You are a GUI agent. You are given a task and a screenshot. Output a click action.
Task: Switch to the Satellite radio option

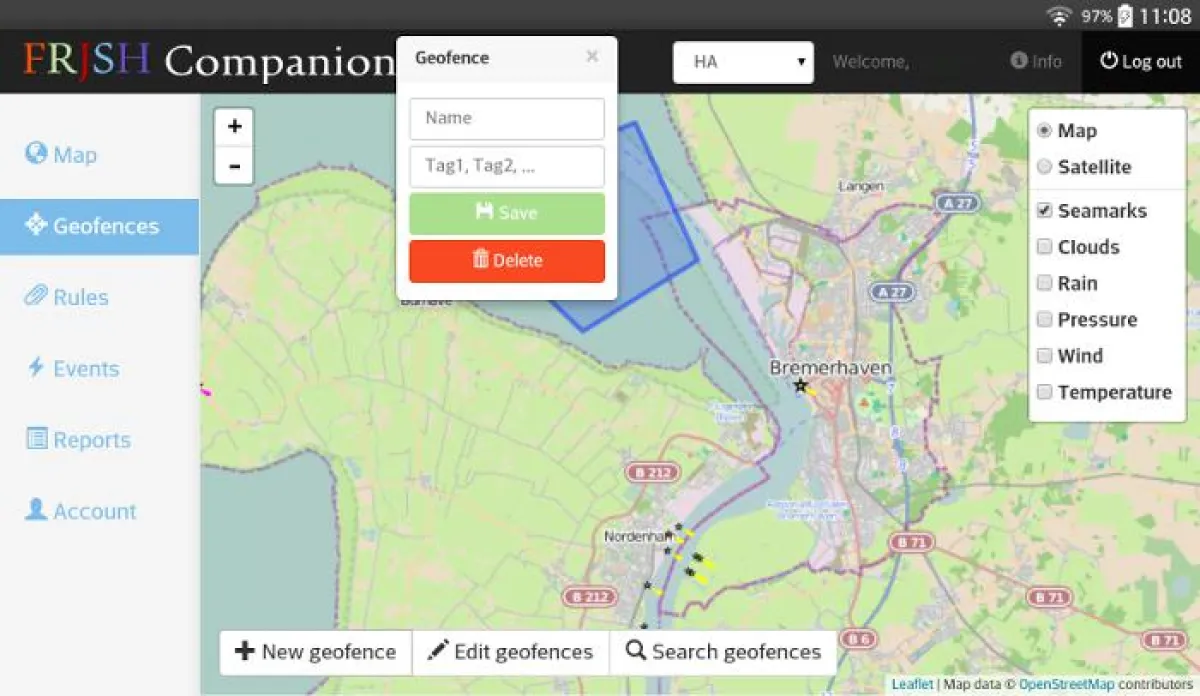1044,167
